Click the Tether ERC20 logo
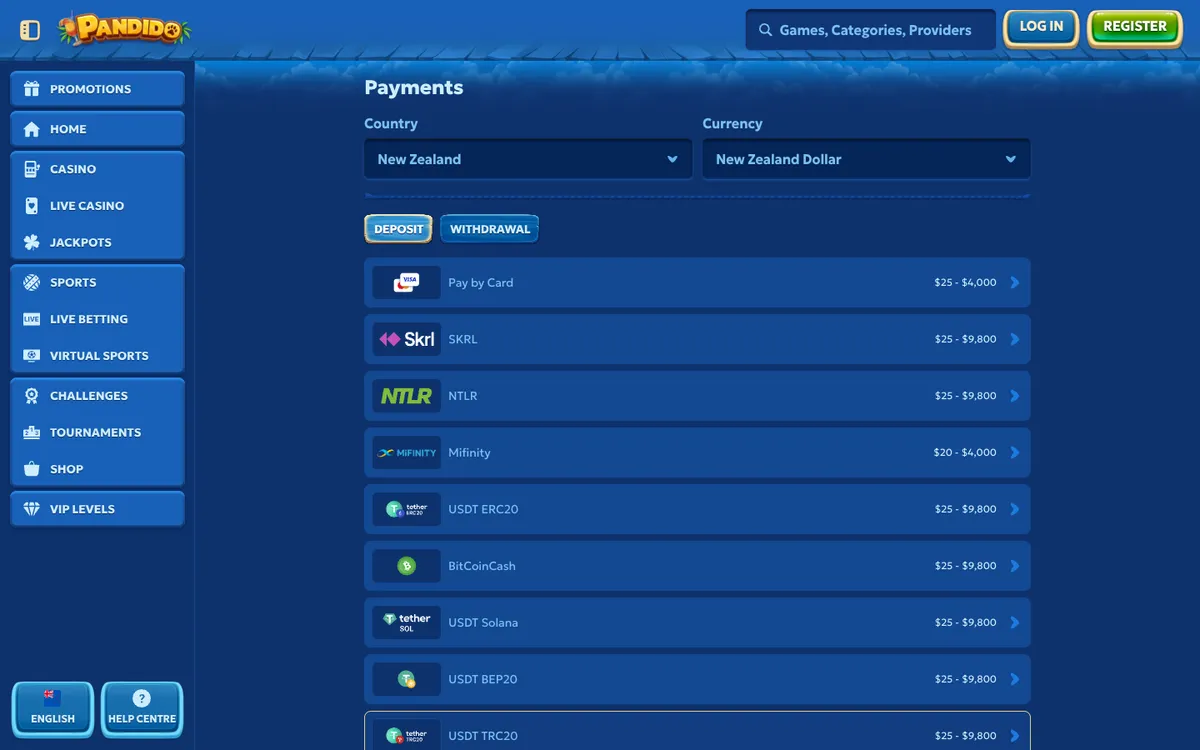Screen dimensions: 1200x750 (x=406, y=509)
